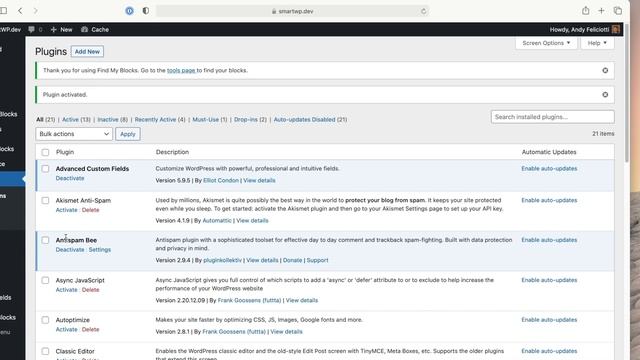Sort by the Plugin column header
Screen dimensions: 640x360
pyautogui.click(x=65, y=152)
